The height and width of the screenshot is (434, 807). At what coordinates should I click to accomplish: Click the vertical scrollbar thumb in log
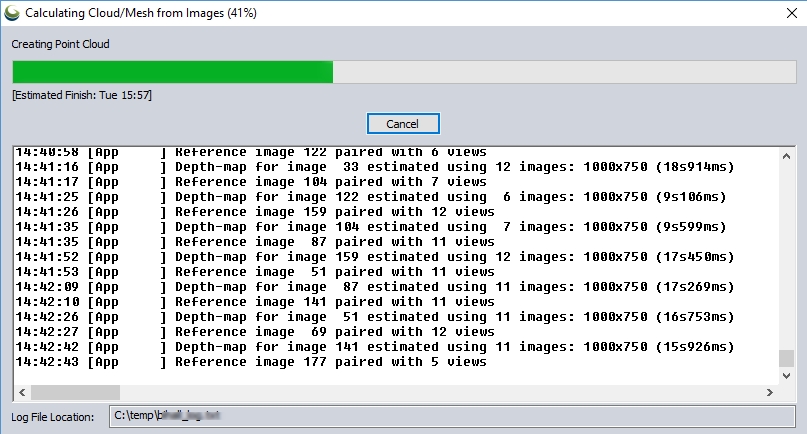pos(786,359)
